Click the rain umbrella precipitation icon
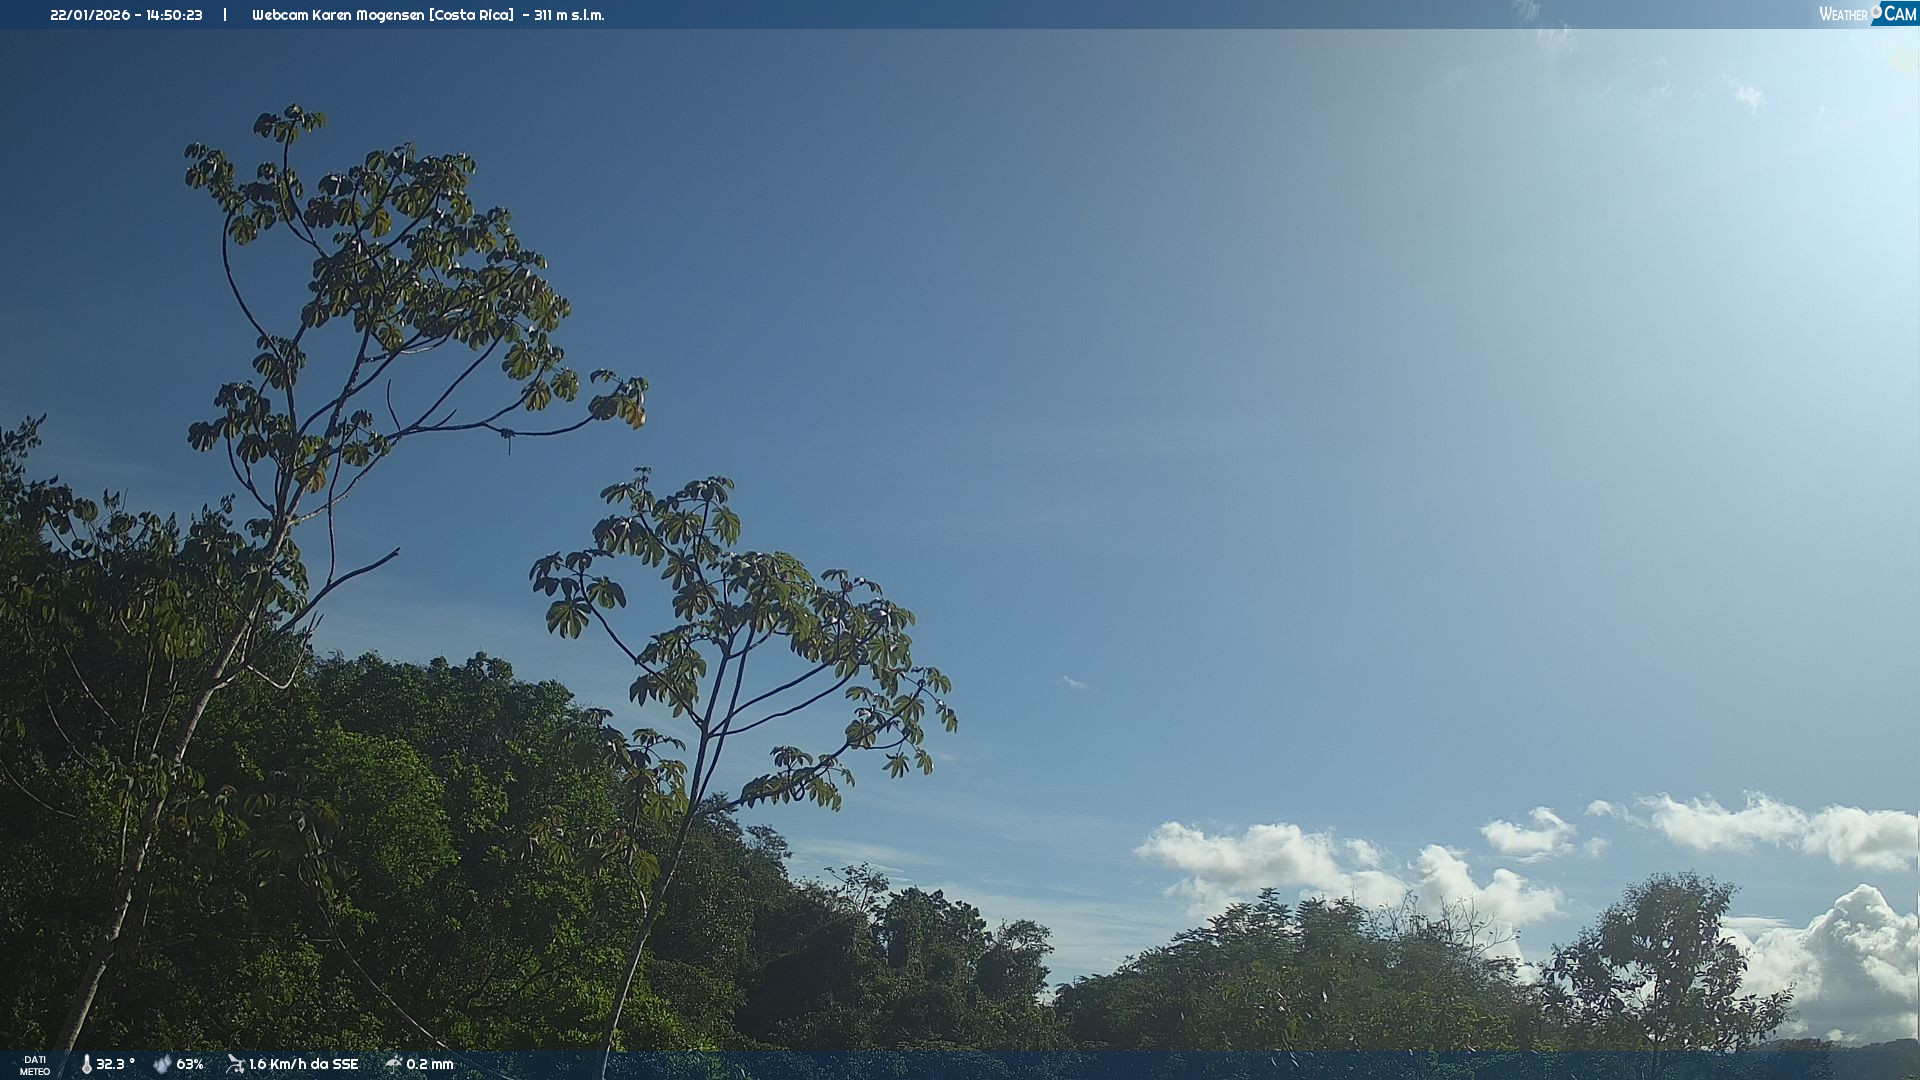 pyautogui.click(x=393, y=1063)
